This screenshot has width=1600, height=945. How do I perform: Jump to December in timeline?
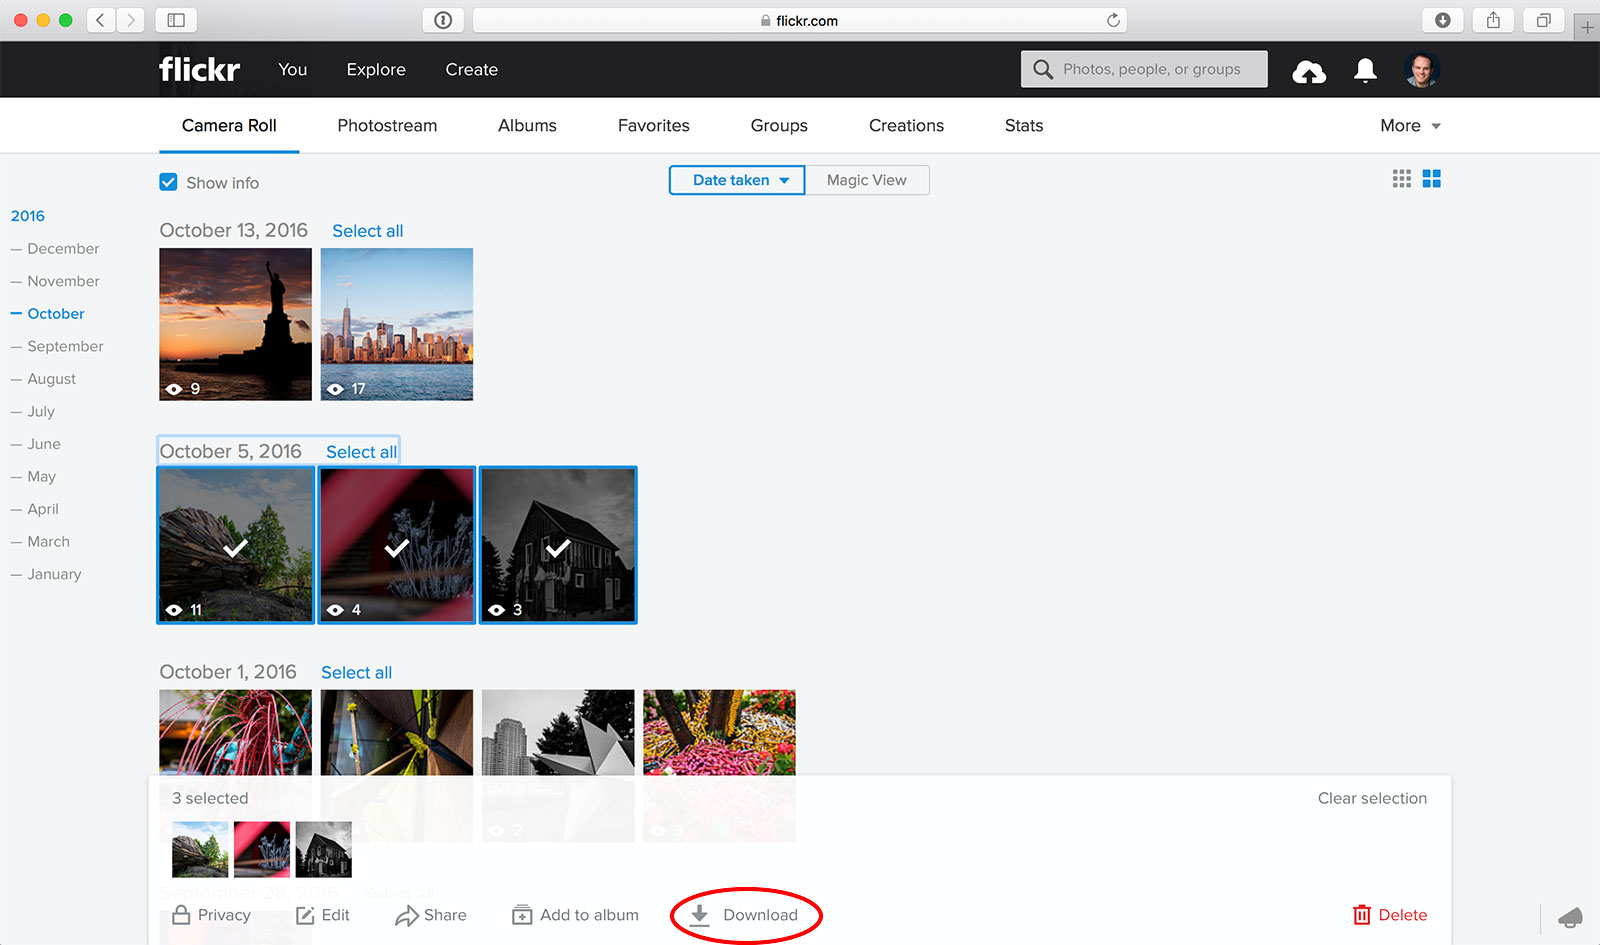pyautogui.click(x=63, y=248)
